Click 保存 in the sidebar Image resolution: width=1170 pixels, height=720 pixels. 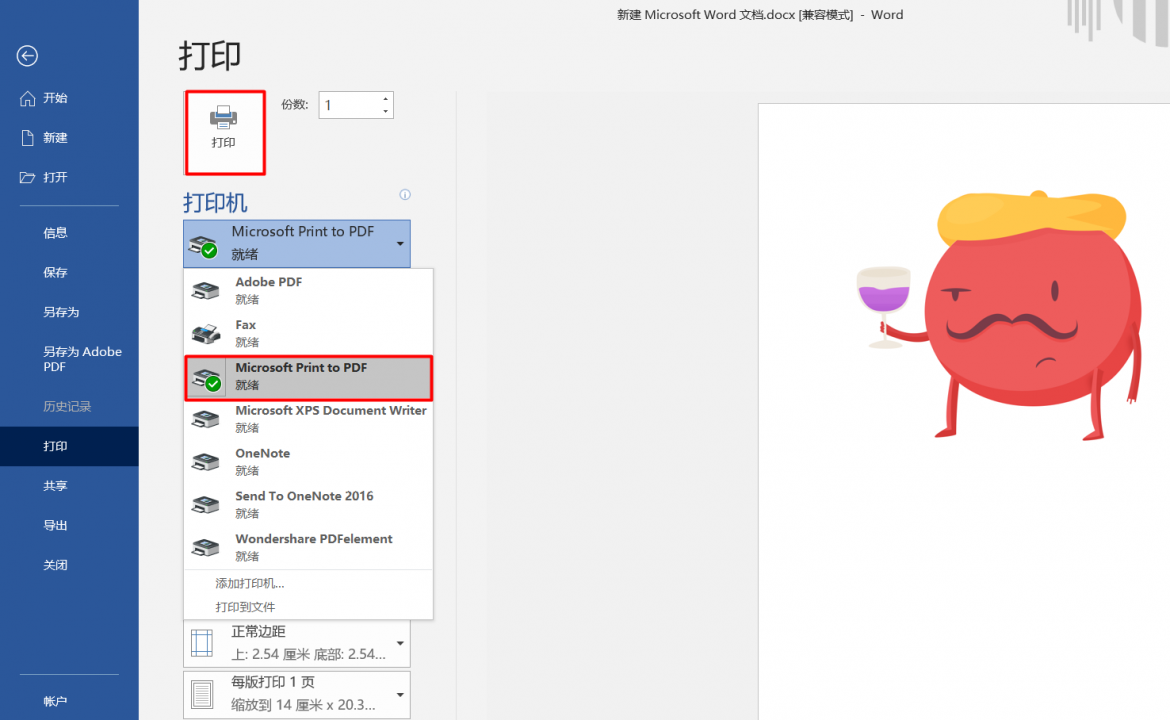pos(69,272)
